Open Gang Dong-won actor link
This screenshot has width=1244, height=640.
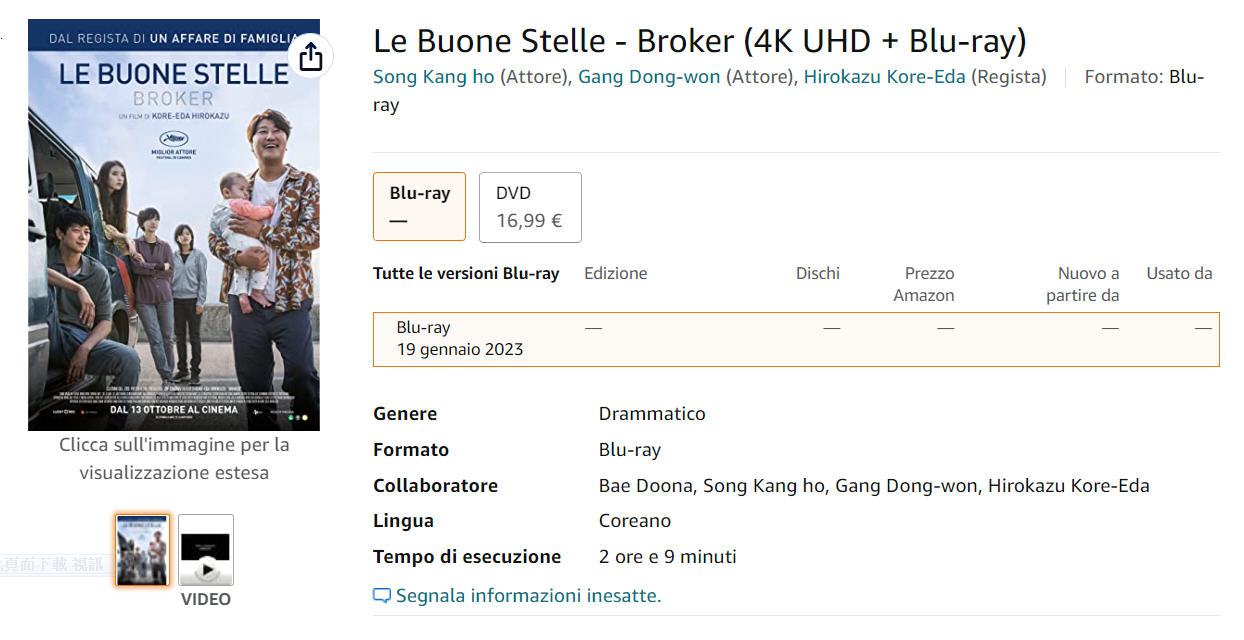649,77
